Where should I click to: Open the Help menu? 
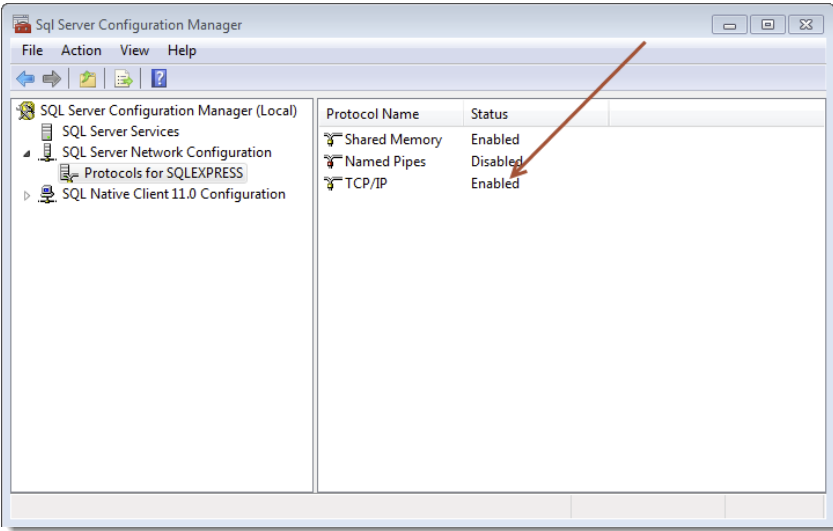coord(182,50)
